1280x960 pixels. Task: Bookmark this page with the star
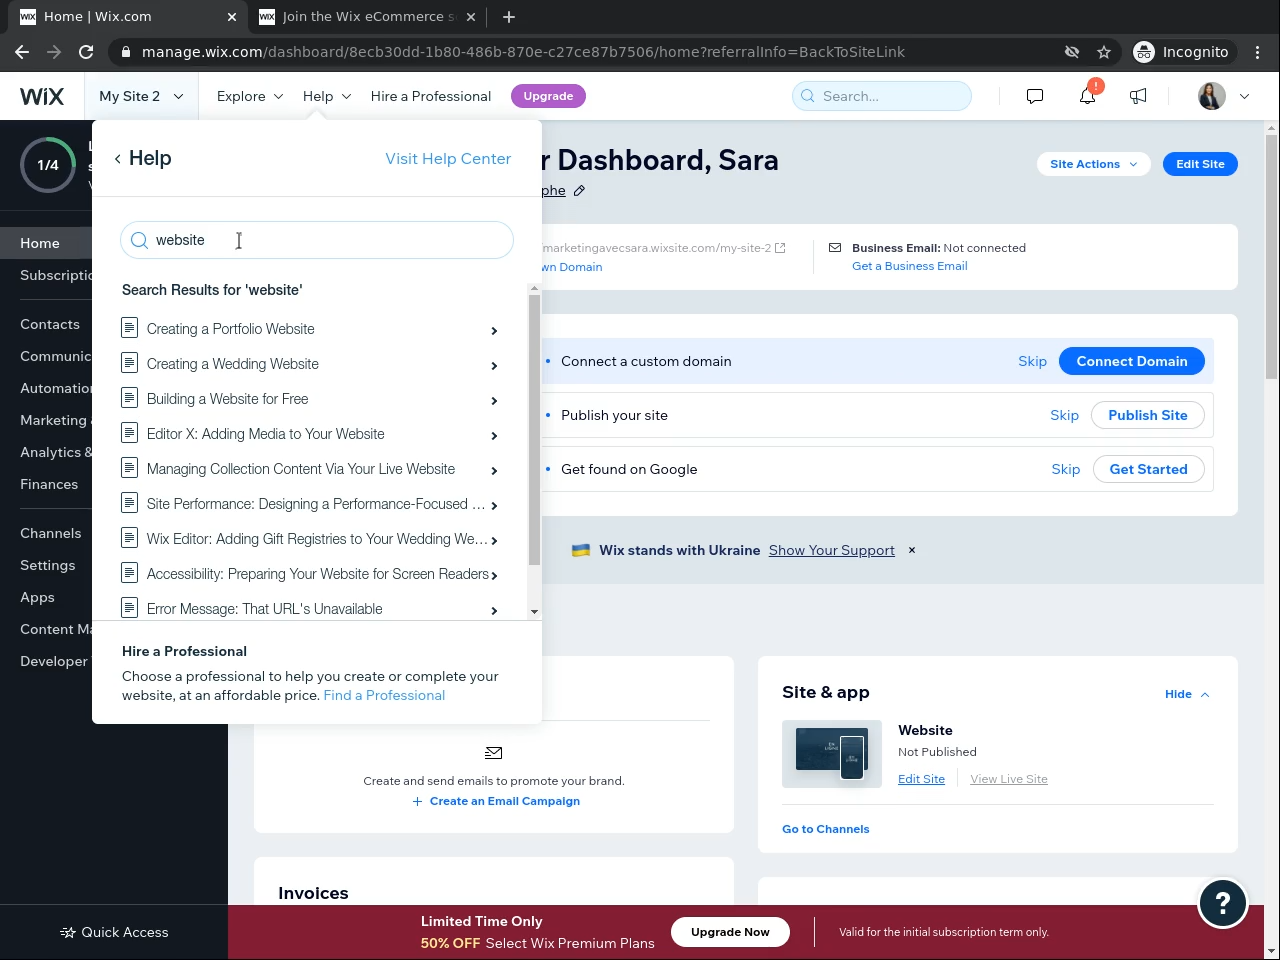click(x=1104, y=52)
